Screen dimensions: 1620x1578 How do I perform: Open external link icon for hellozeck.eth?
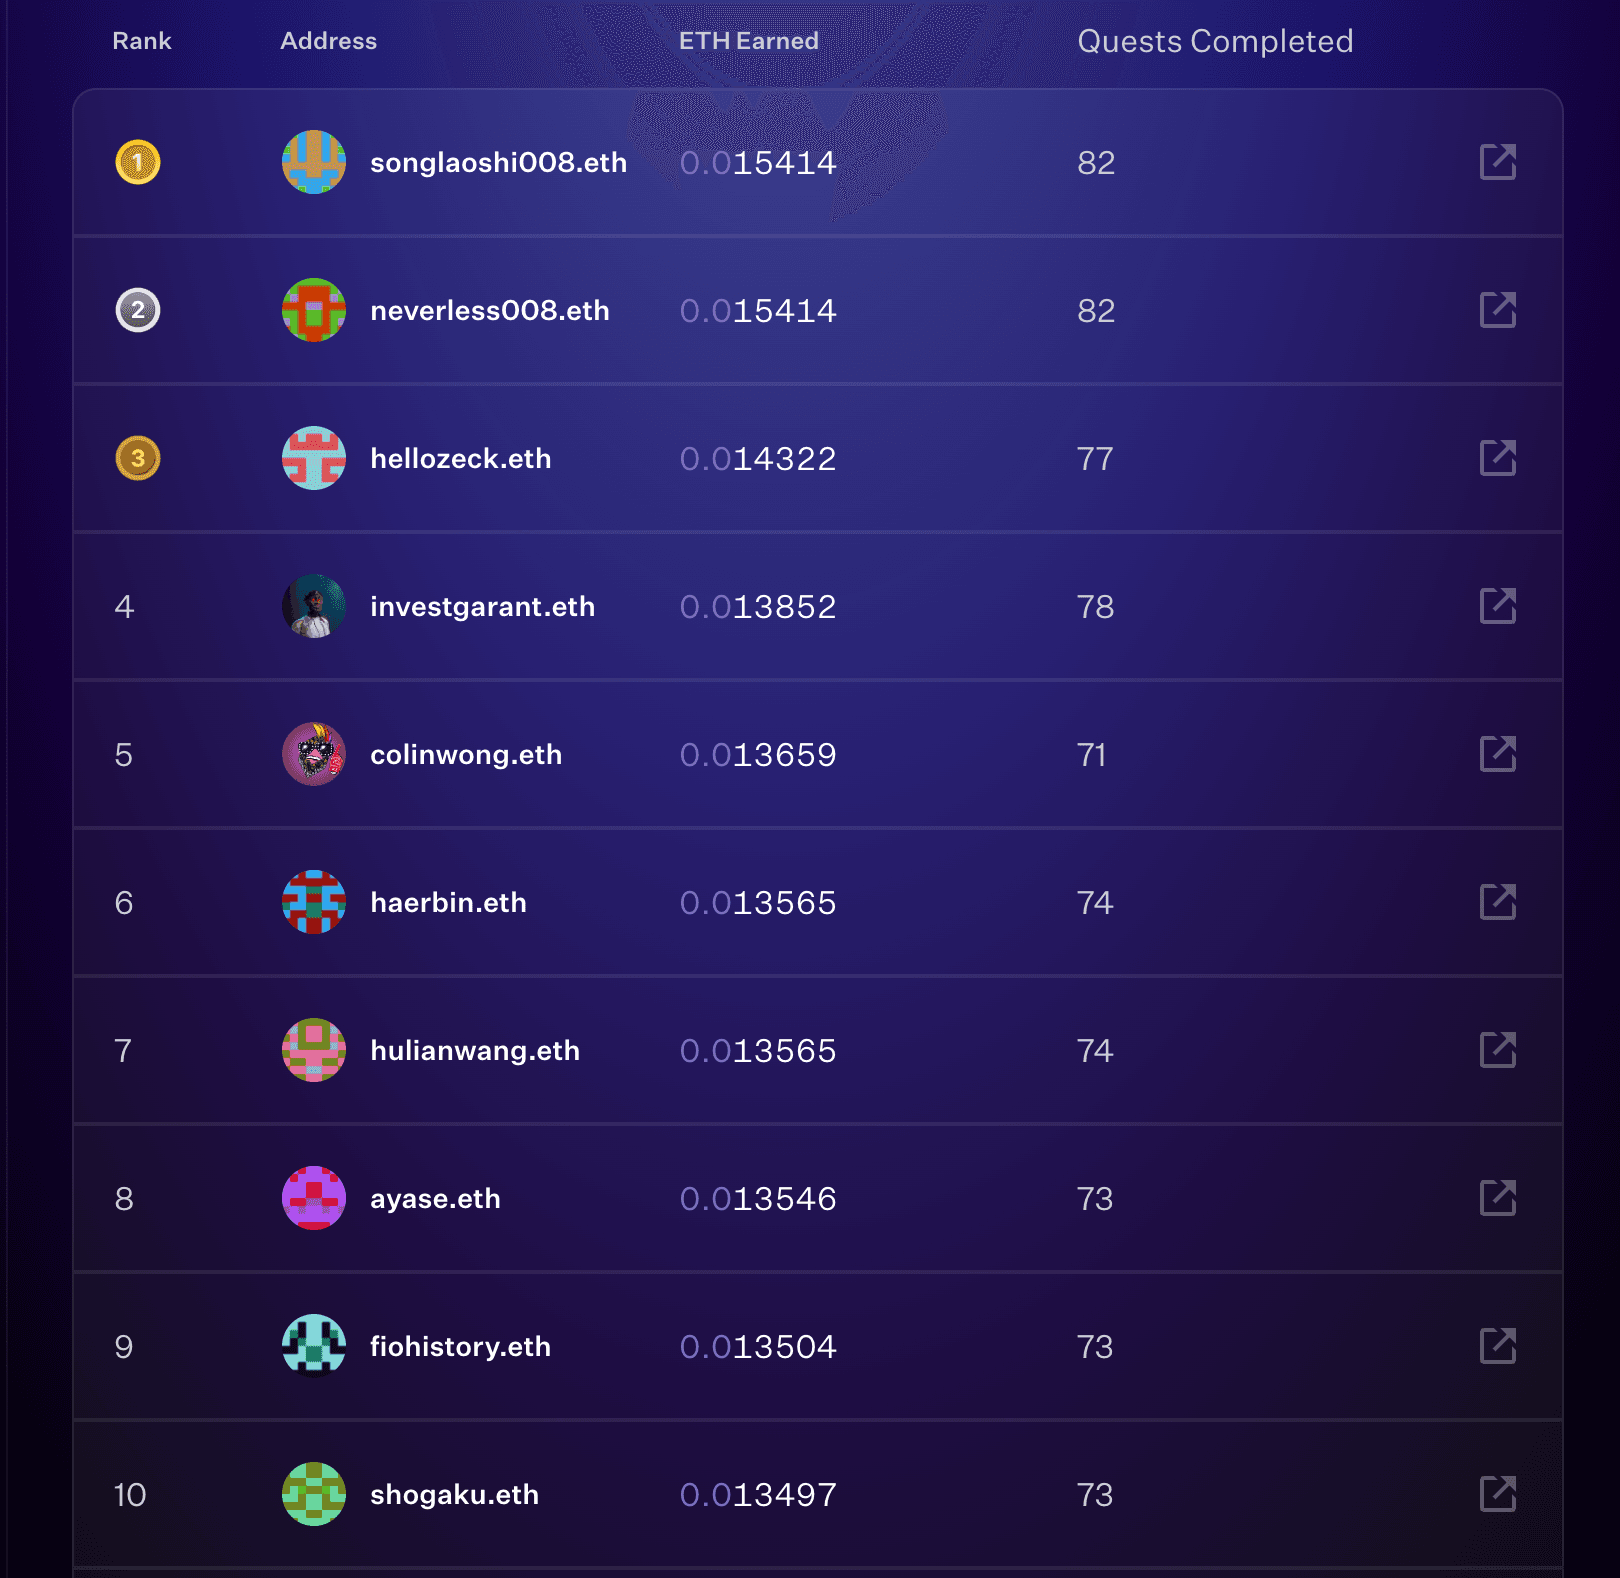click(1498, 458)
